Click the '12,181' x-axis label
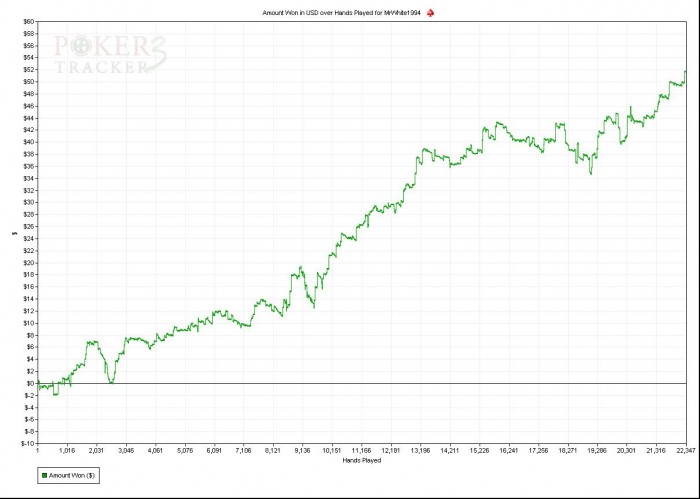This screenshot has width=700, height=499. pyautogui.click(x=391, y=451)
